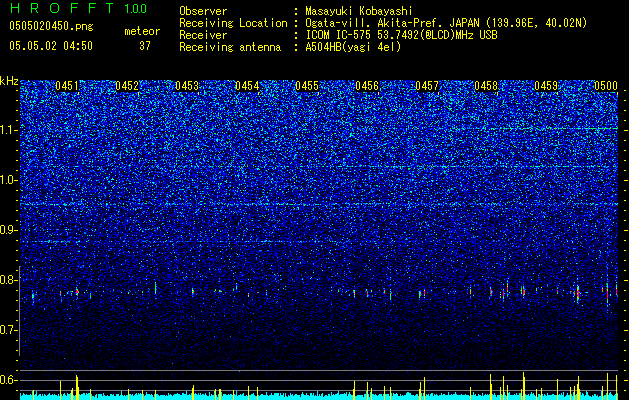The image size is (629, 400).
Task: Click the 0.7 kHz axis label
Action: pyautogui.click(x=9, y=330)
